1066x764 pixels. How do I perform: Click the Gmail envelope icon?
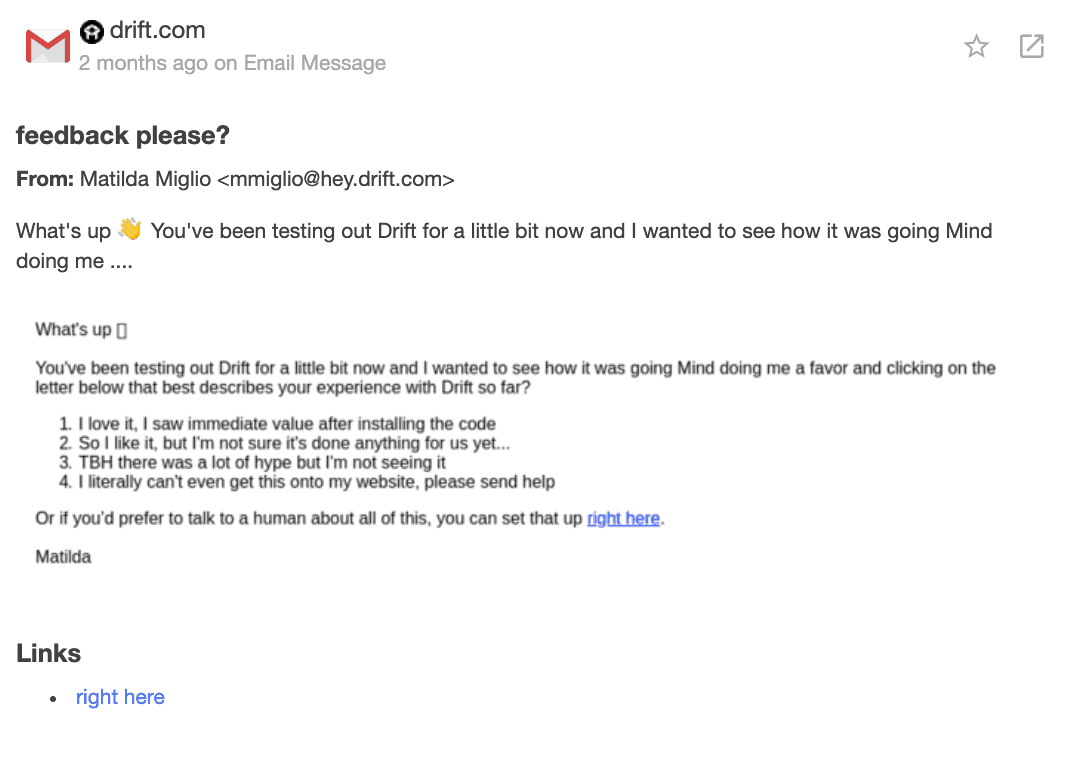(x=48, y=47)
